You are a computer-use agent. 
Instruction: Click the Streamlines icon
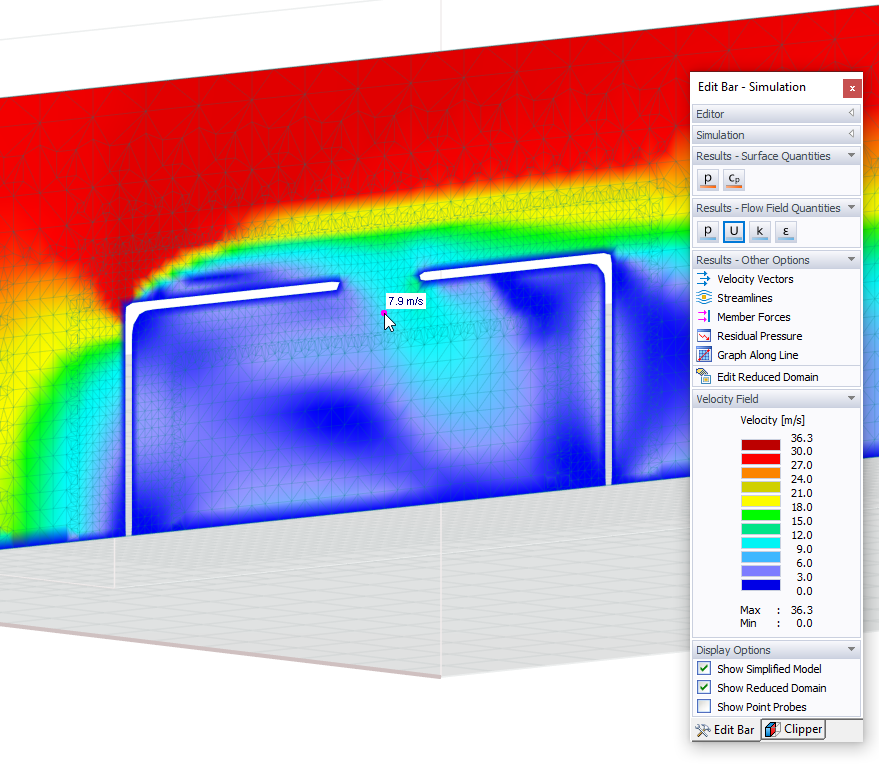click(x=704, y=298)
